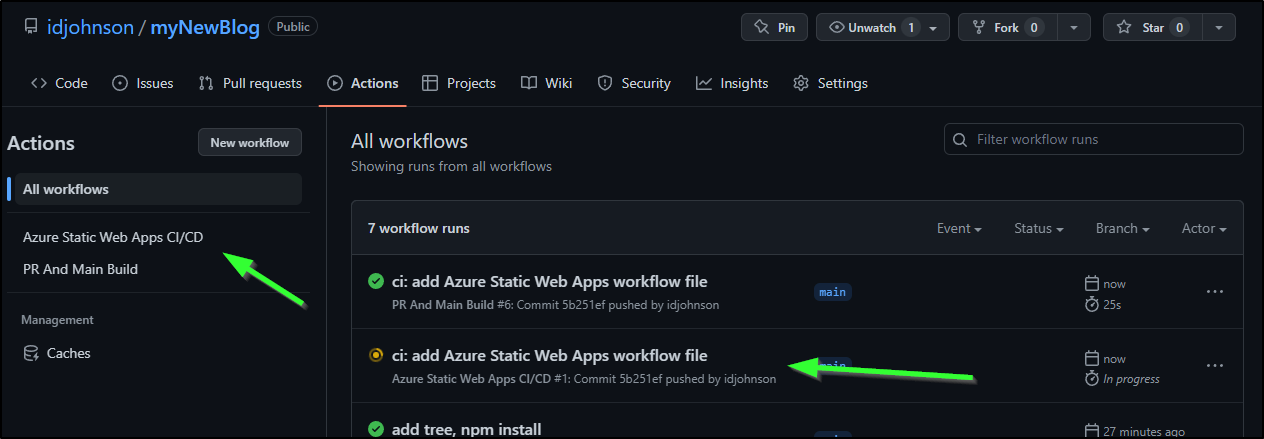1264x439 pixels.
Task: Open the Pull requests tab
Action: [250, 83]
